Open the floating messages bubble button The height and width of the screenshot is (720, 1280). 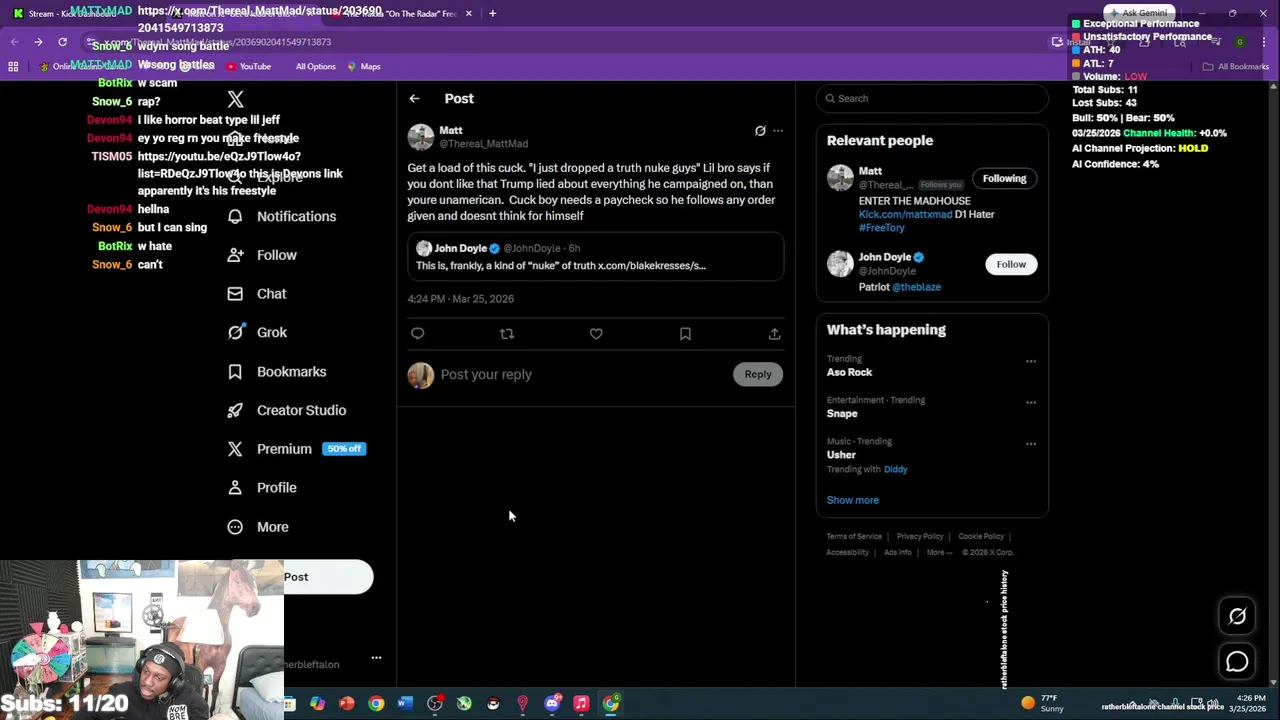pos(1237,662)
